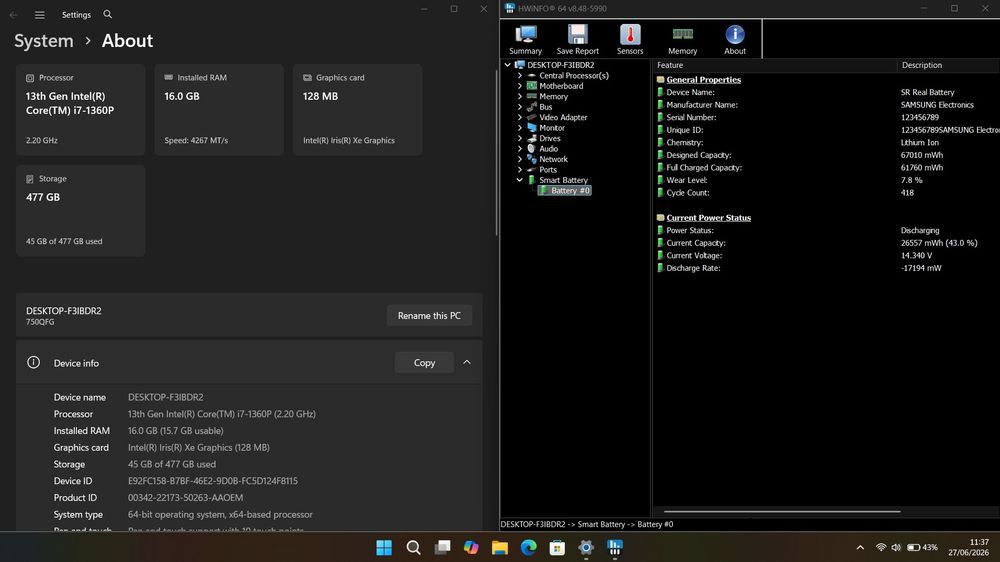The height and width of the screenshot is (562, 1000).
Task: Select the Wear Level row
Action: [x=826, y=181]
